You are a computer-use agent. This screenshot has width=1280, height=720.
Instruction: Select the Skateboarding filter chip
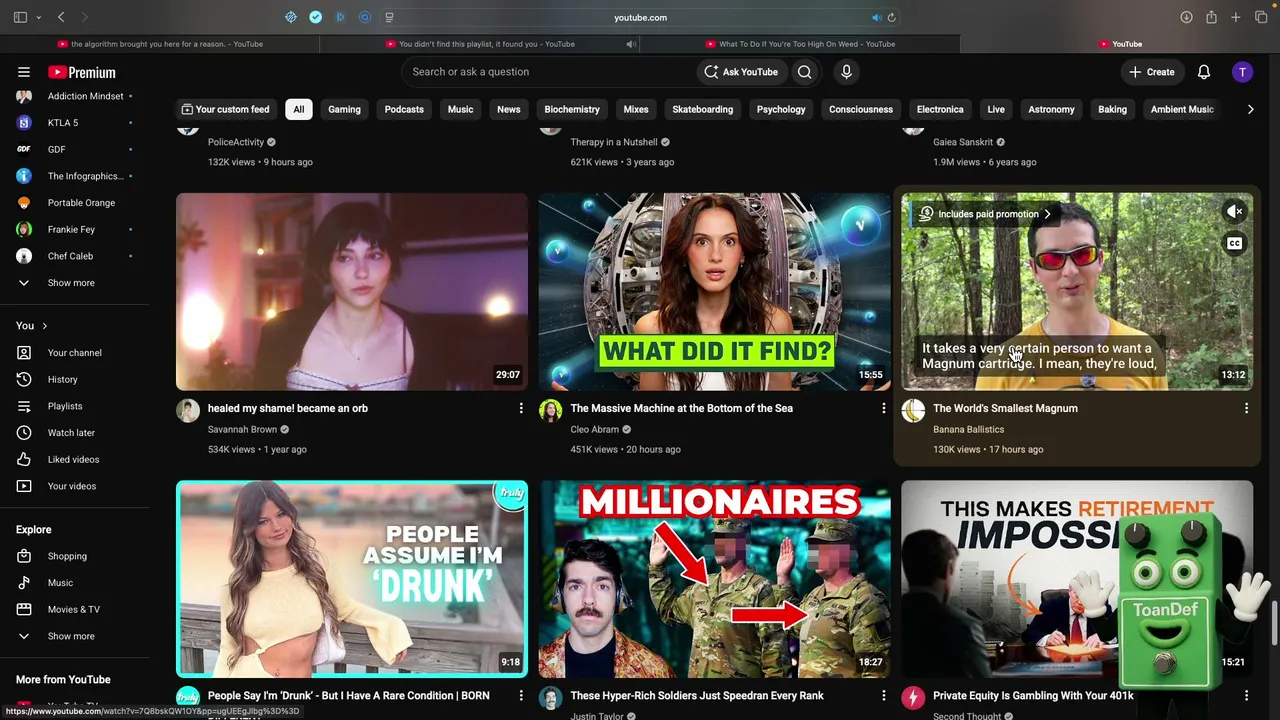703,109
